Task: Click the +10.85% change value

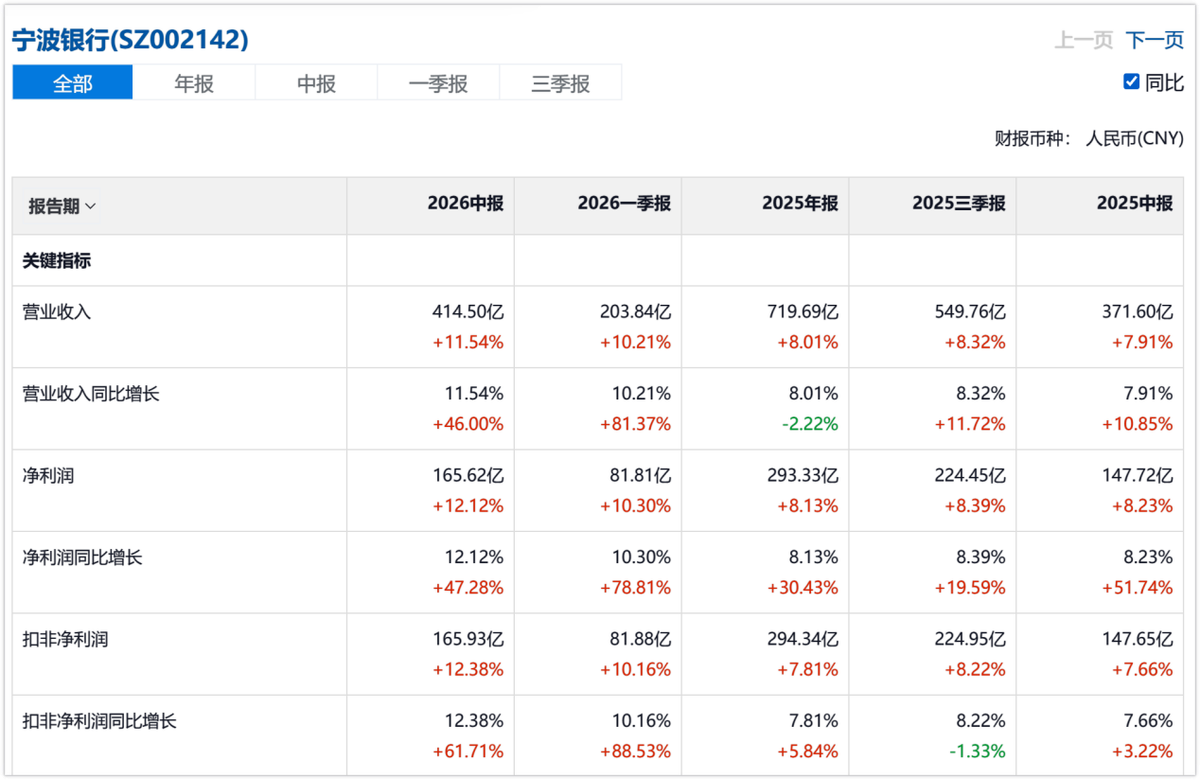Action: 1138,424
